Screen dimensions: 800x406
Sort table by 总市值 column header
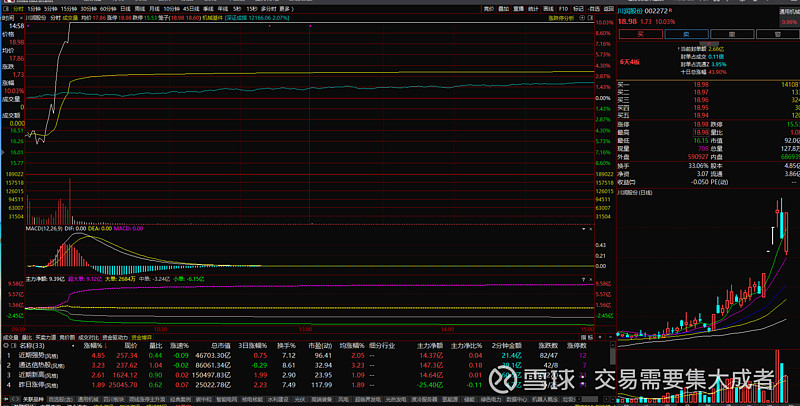[x=220, y=346]
